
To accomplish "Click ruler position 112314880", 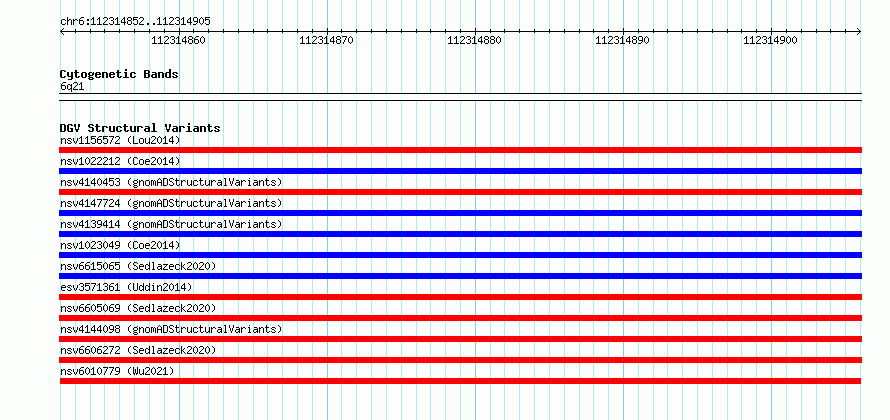I will (475, 40).
